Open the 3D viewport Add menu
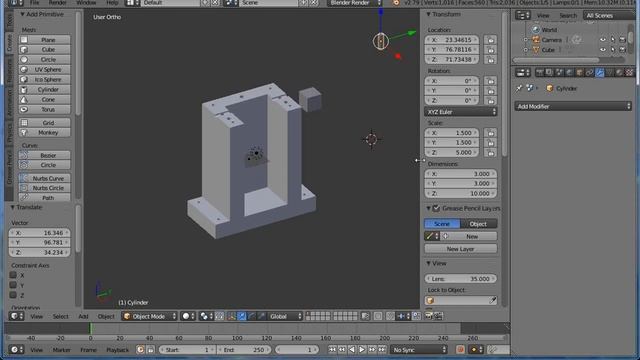This screenshot has width=640, height=360. [83, 316]
